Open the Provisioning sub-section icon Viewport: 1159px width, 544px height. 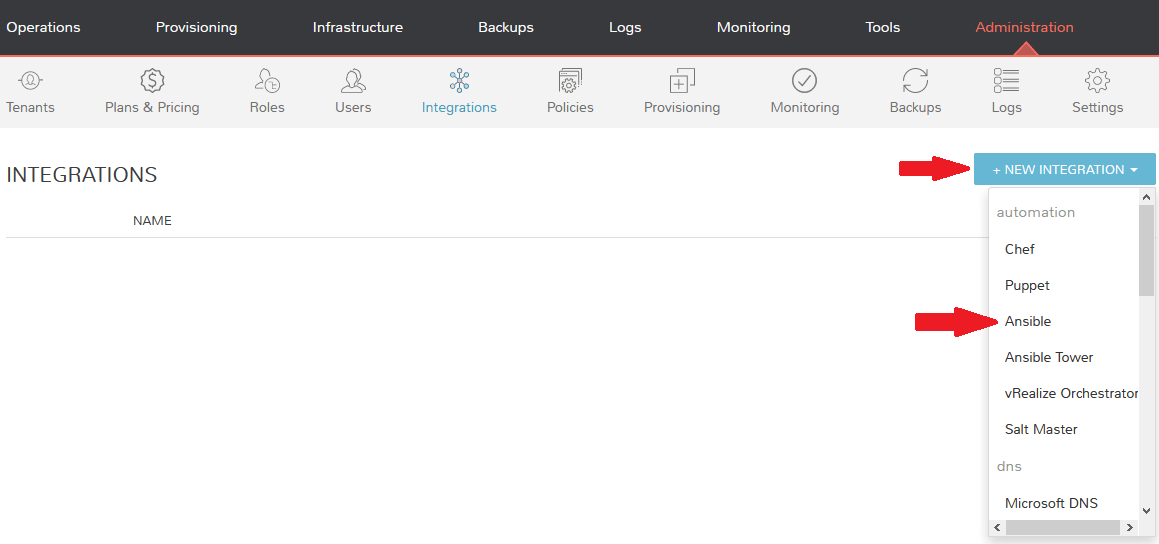pyautogui.click(x=682, y=81)
